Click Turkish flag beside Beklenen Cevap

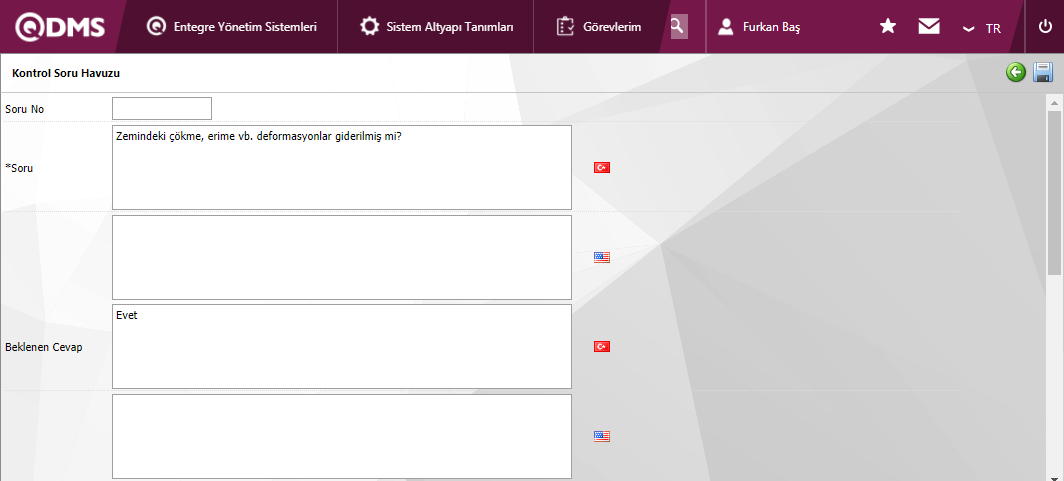(602, 347)
